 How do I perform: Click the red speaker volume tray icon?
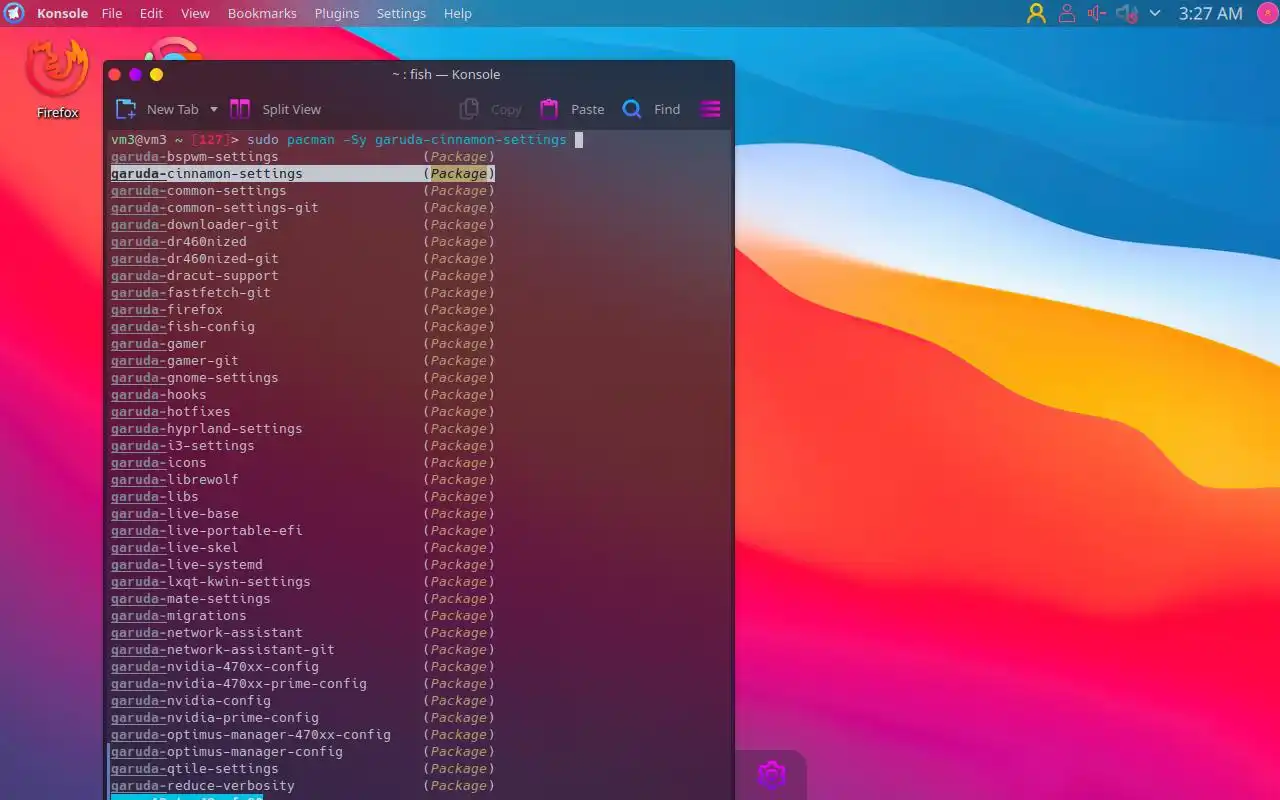[x=1097, y=13]
